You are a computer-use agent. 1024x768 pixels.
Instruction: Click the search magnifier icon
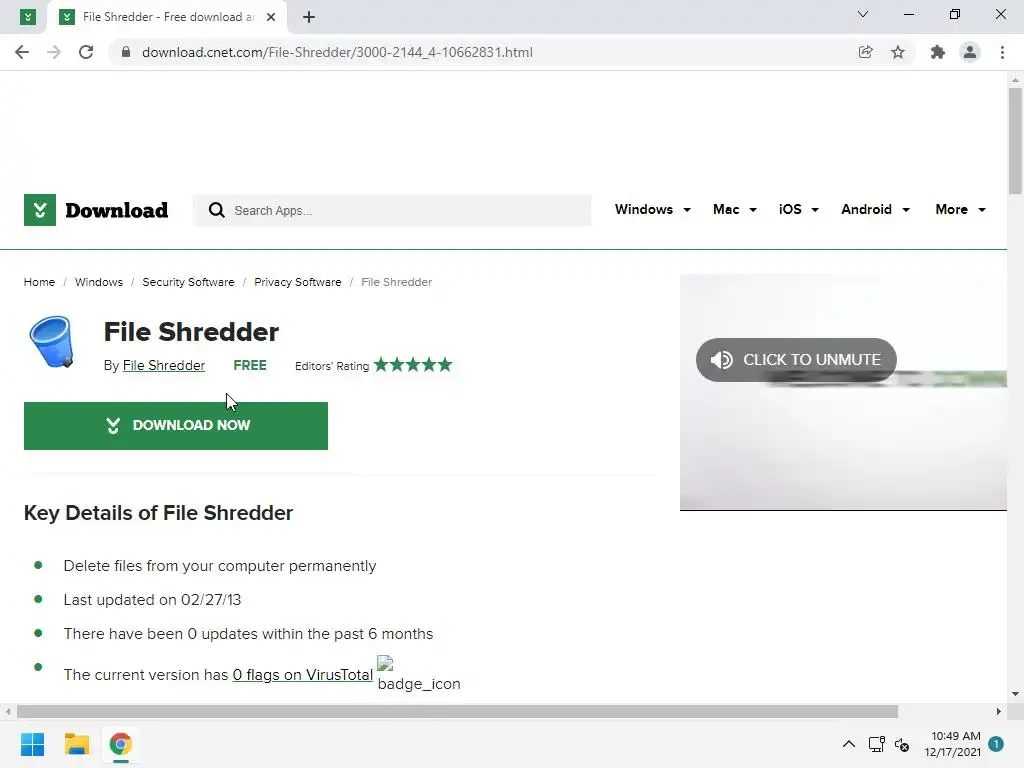coord(216,210)
